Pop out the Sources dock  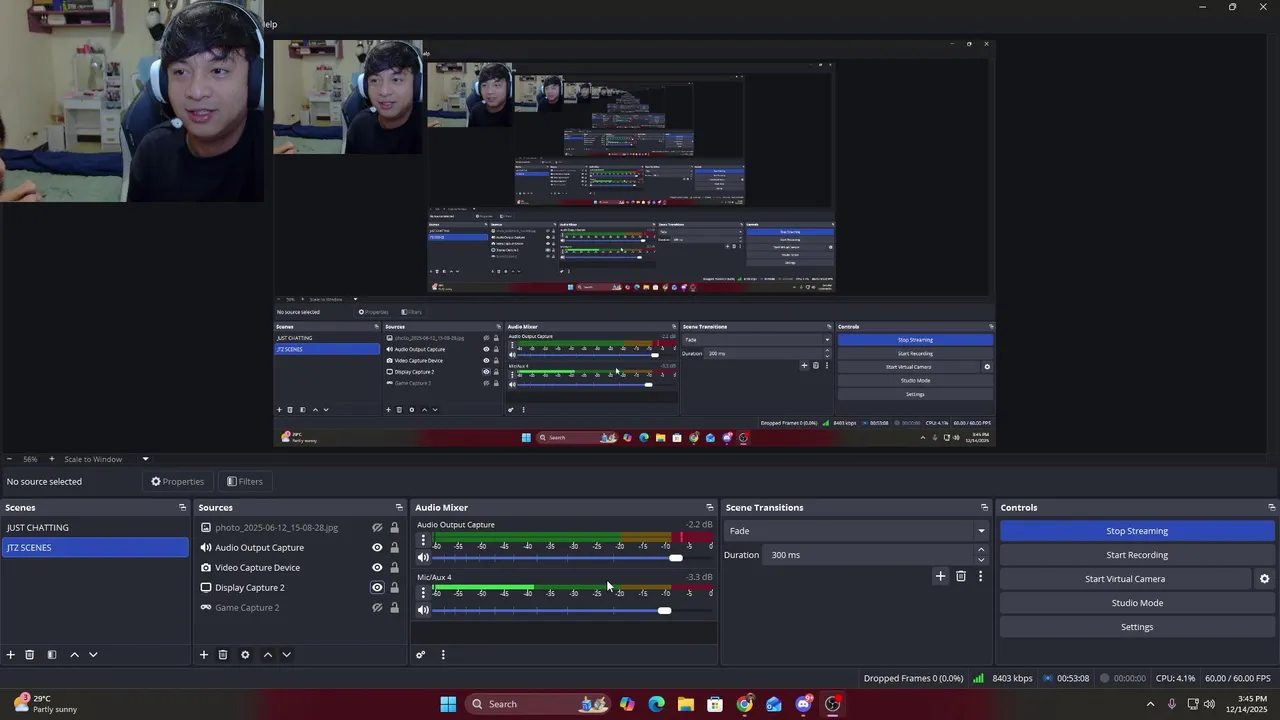pyautogui.click(x=399, y=508)
